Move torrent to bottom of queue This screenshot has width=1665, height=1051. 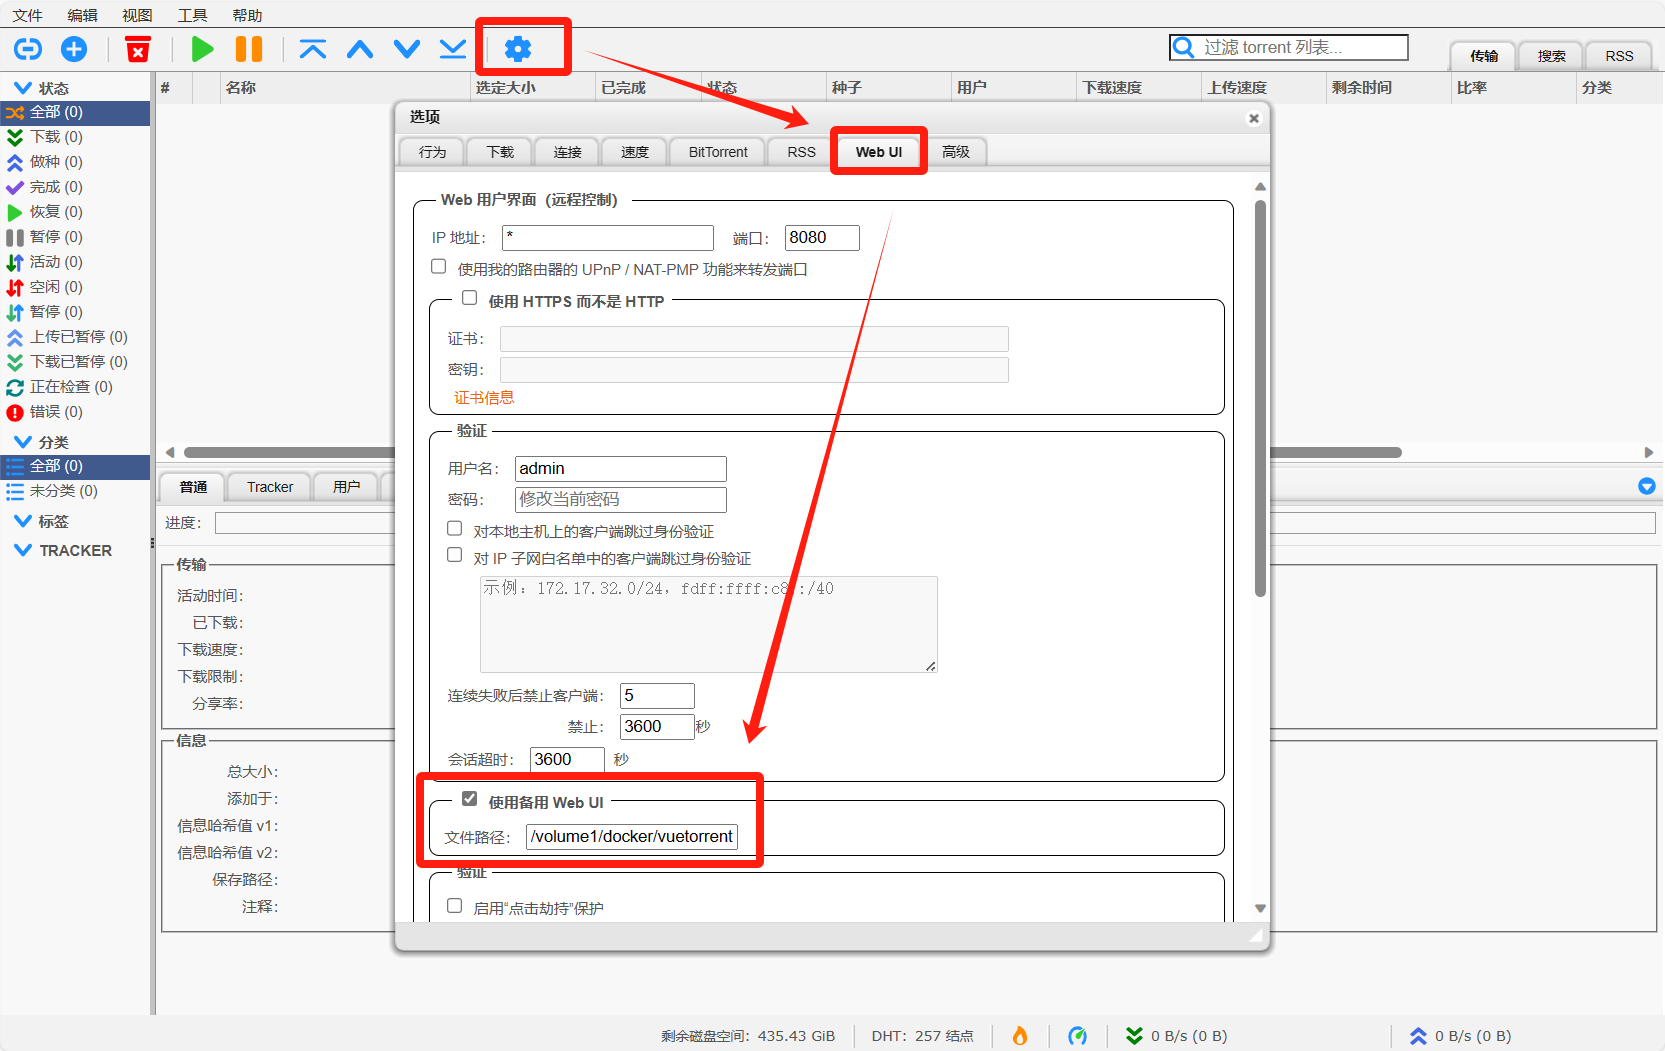[x=453, y=49]
